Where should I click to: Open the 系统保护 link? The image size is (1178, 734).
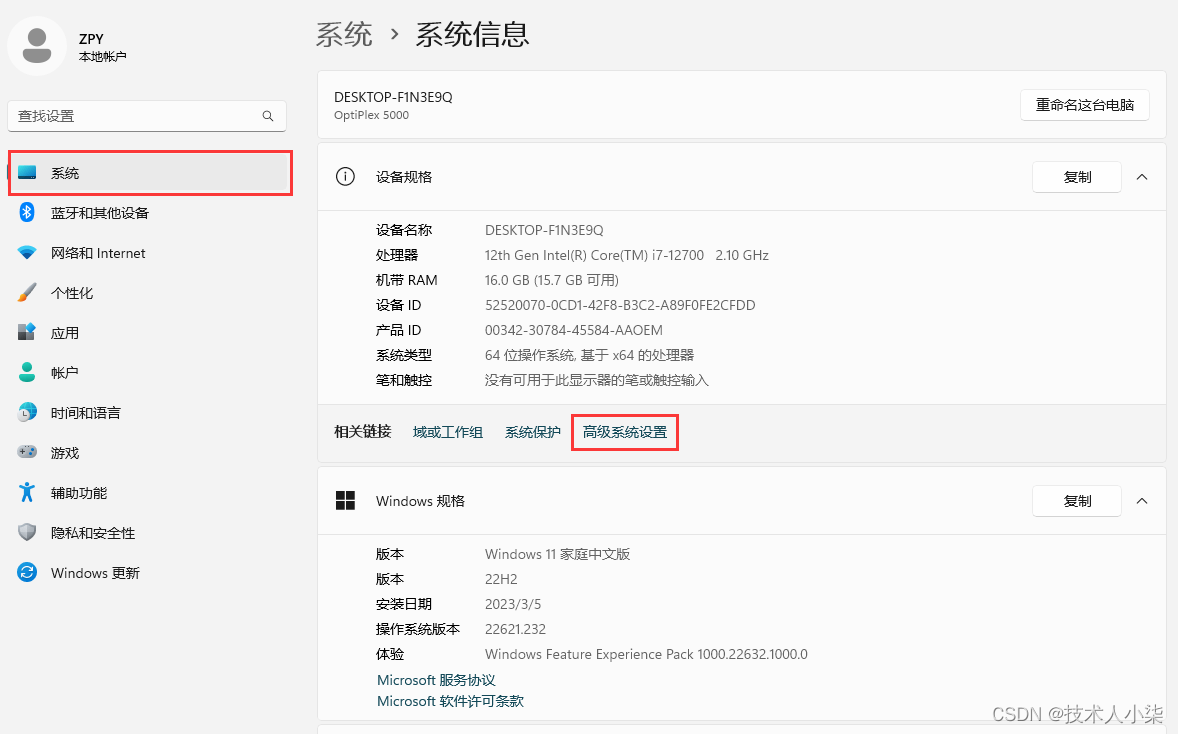533,432
